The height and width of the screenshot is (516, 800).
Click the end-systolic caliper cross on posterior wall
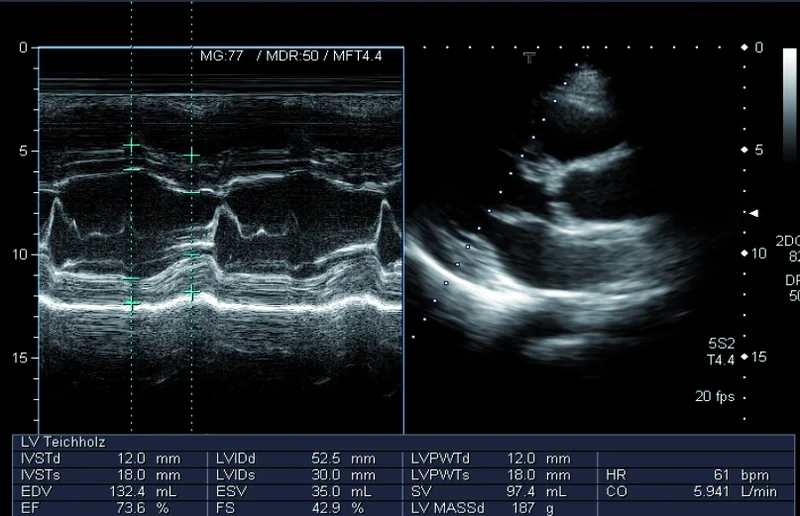pyautogui.click(x=192, y=292)
